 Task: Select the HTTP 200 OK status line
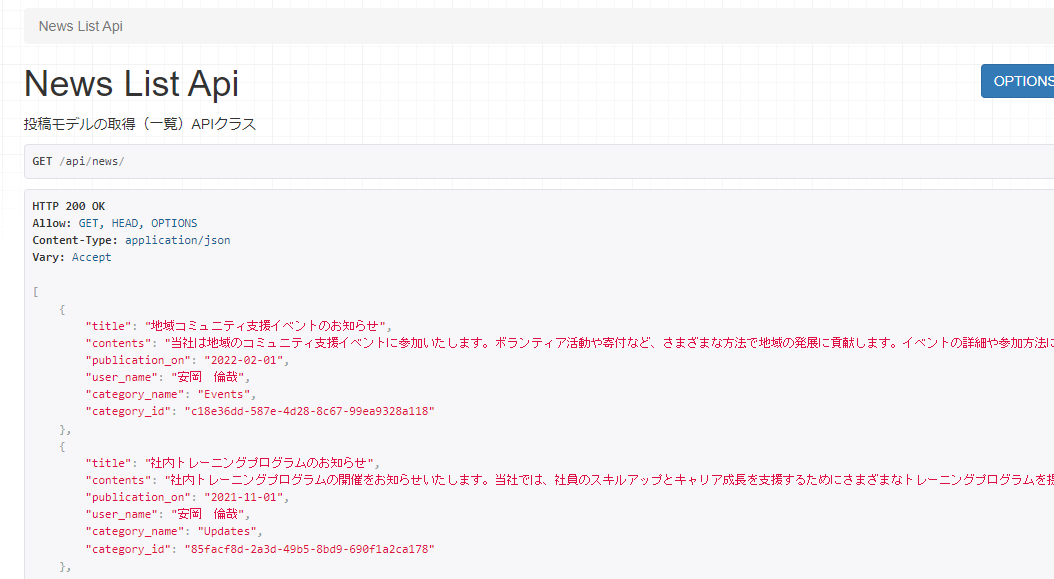(x=69, y=206)
